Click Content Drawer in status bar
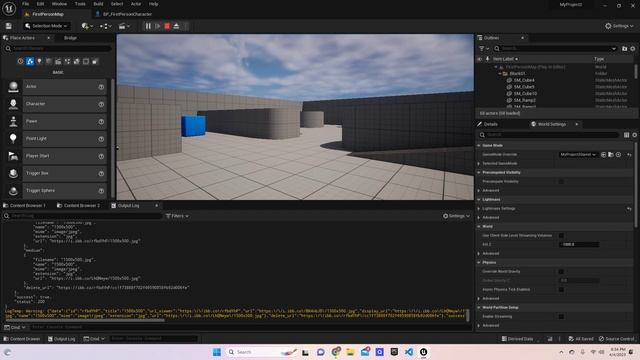Image resolution: width=640 pixels, height=360 pixels. [x=22, y=339]
